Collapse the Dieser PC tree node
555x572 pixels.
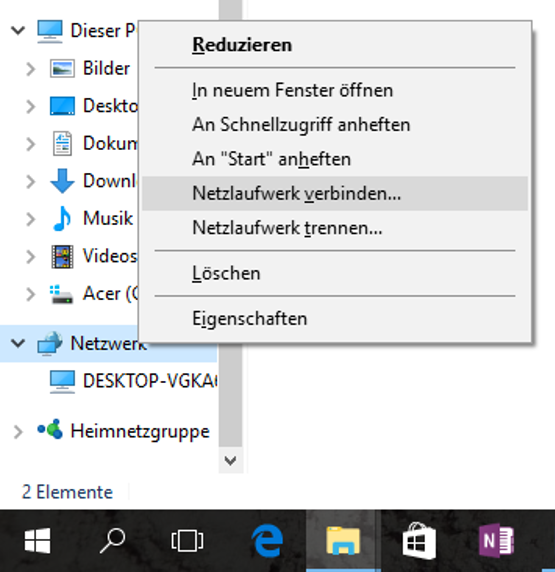[x=18, y=30]
